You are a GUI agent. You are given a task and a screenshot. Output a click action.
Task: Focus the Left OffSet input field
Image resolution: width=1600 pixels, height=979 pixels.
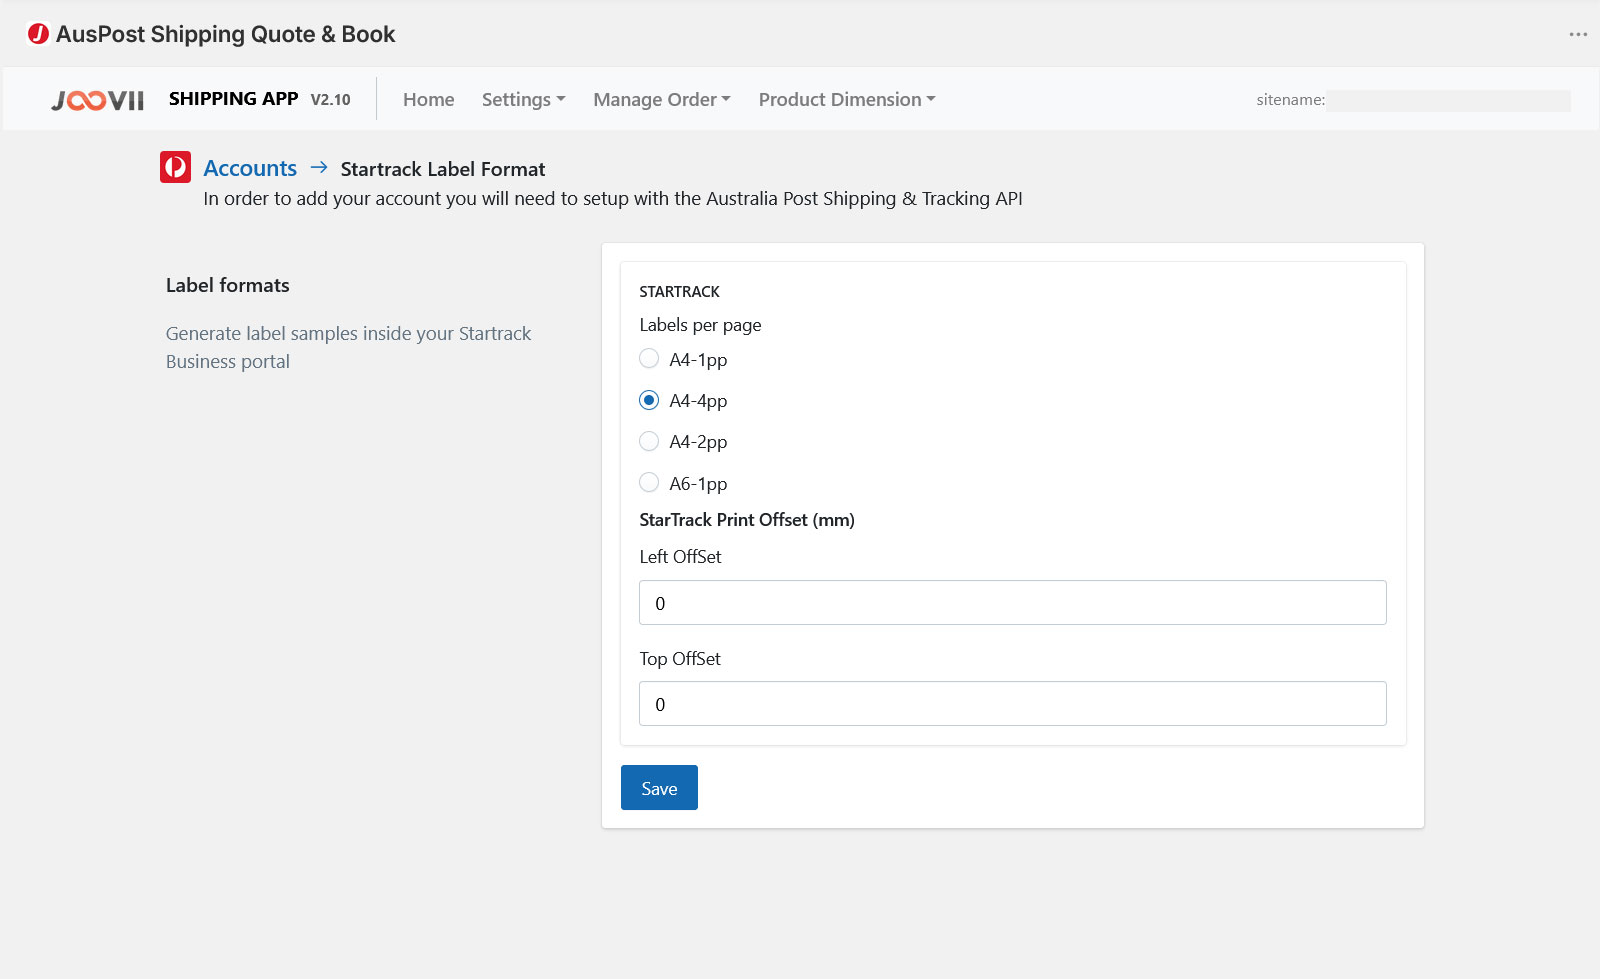pos(1012,603)
